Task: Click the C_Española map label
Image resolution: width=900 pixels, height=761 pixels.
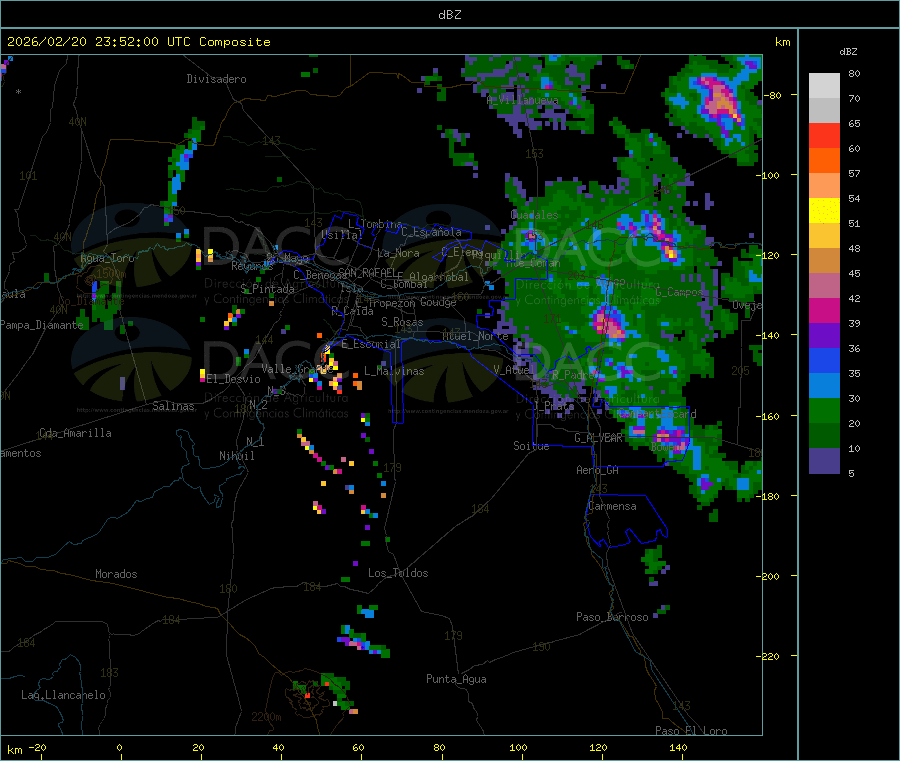Action: pyautogui.click(x=431, y=232)
